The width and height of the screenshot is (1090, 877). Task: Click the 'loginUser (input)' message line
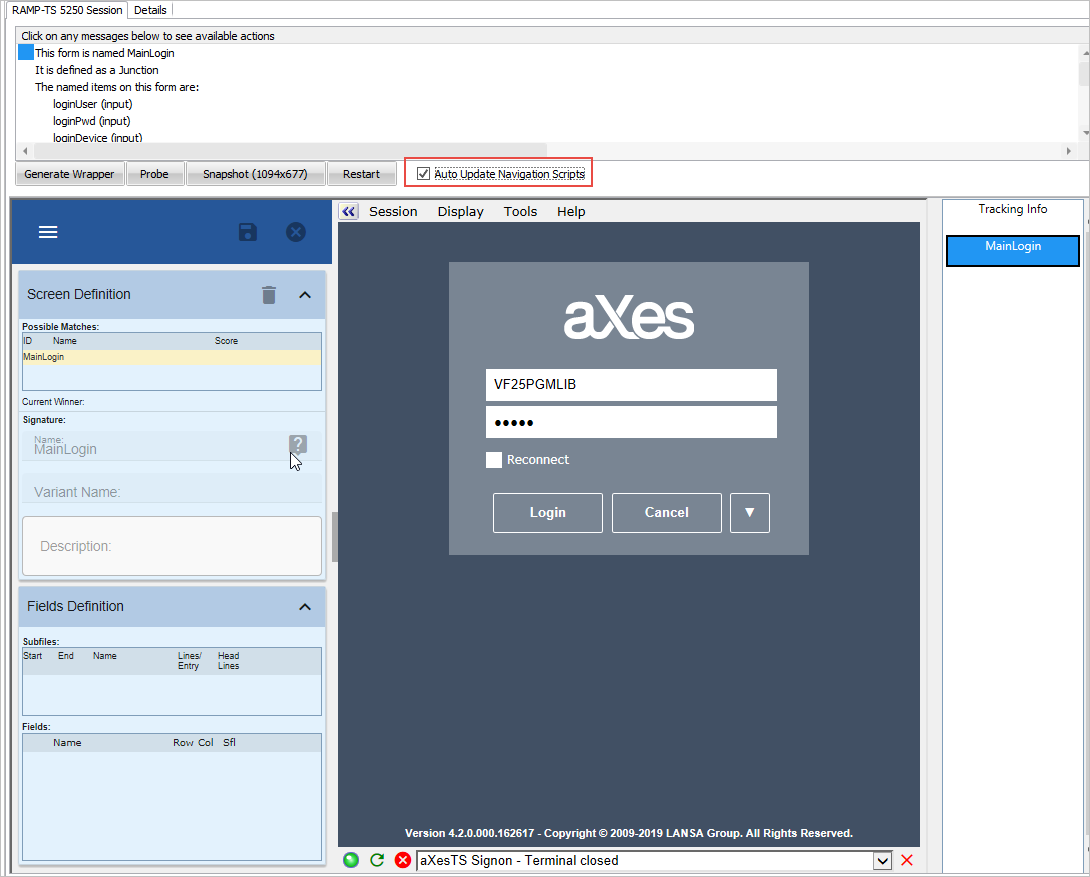tap(92, 104)
